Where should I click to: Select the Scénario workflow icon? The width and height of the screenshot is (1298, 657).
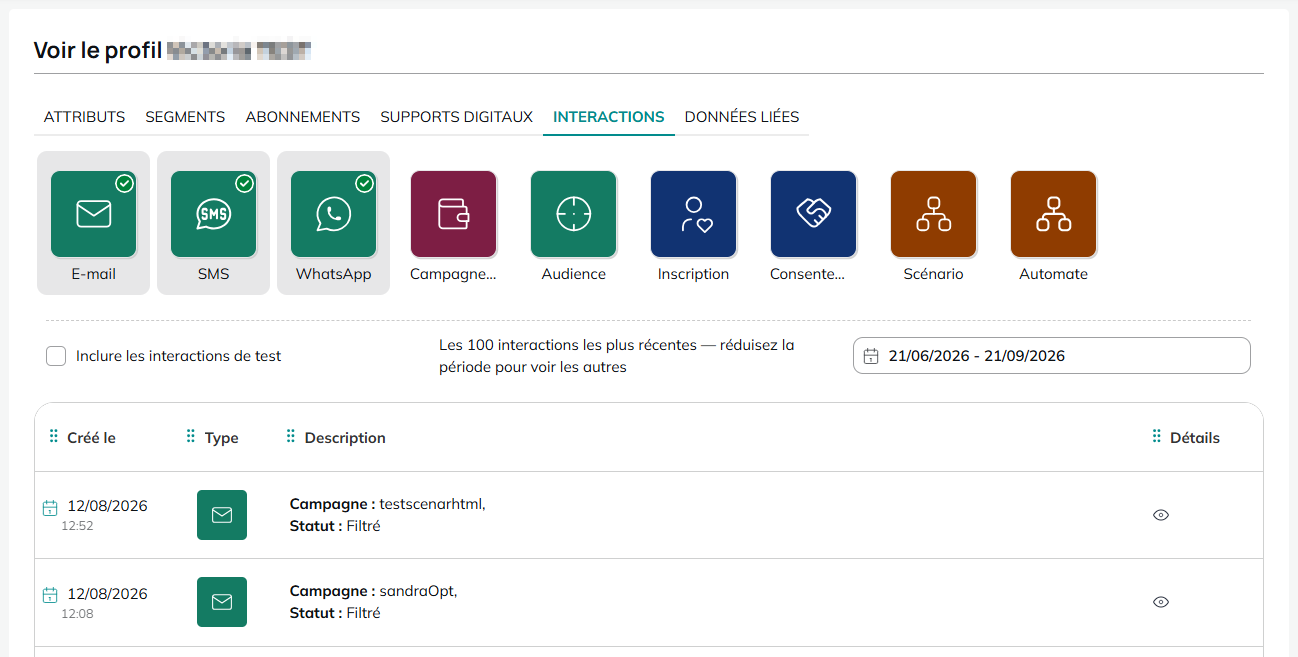[933, 215]
